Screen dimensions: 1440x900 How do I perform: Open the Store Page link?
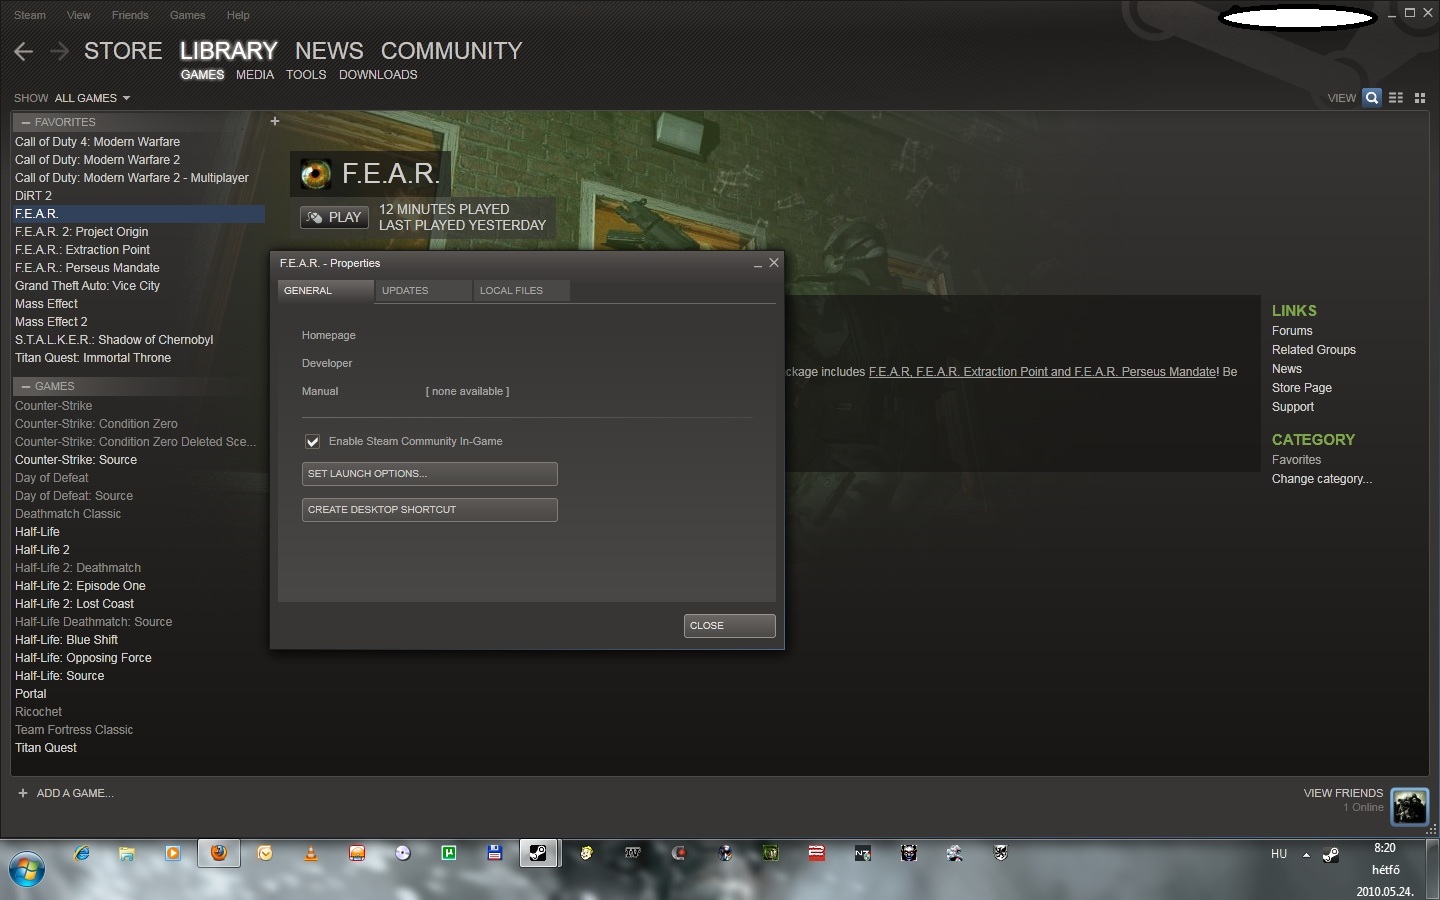[x=1302, y=388]
